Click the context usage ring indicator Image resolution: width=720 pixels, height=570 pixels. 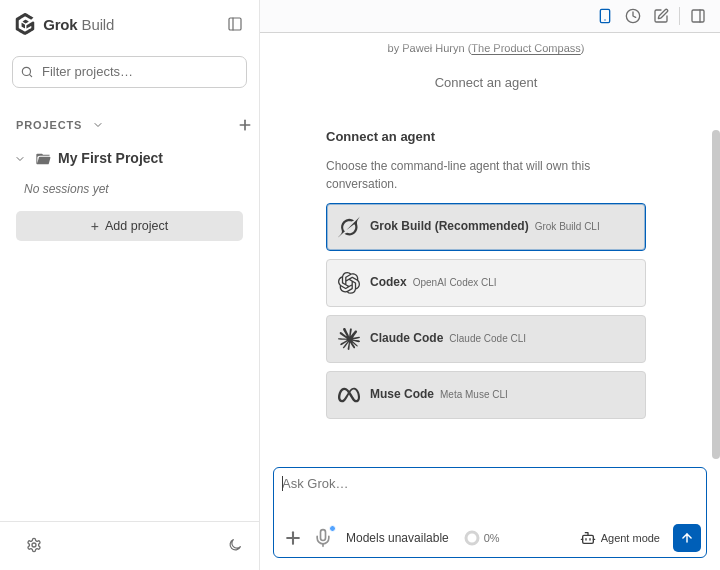pyautogui.click(x=472, y=538)
